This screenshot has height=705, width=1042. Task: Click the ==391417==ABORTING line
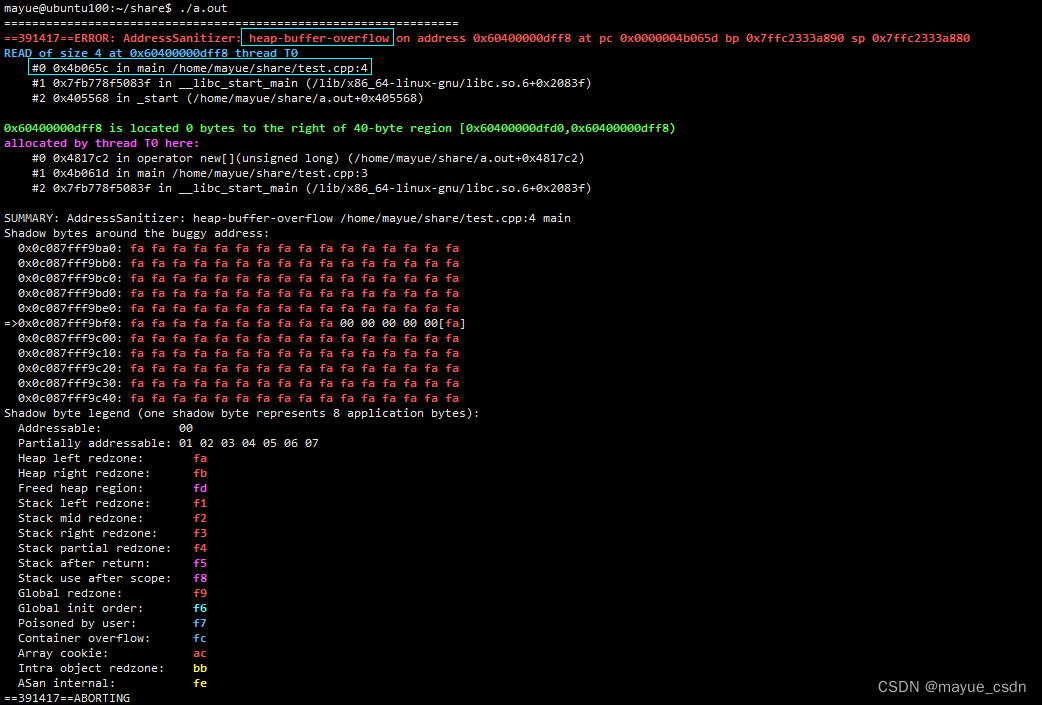click(67, 698)
